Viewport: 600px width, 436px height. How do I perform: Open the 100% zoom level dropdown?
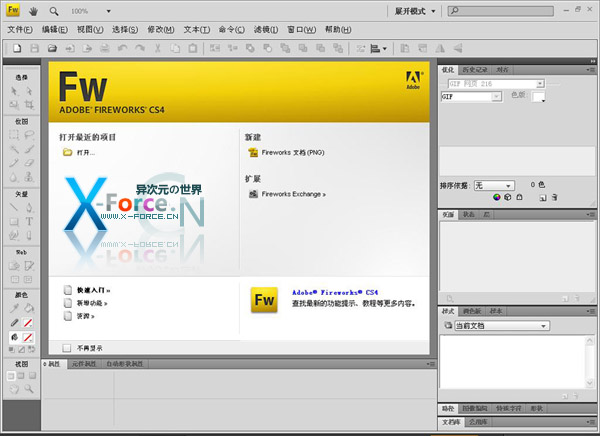click(x=108, y=11)
